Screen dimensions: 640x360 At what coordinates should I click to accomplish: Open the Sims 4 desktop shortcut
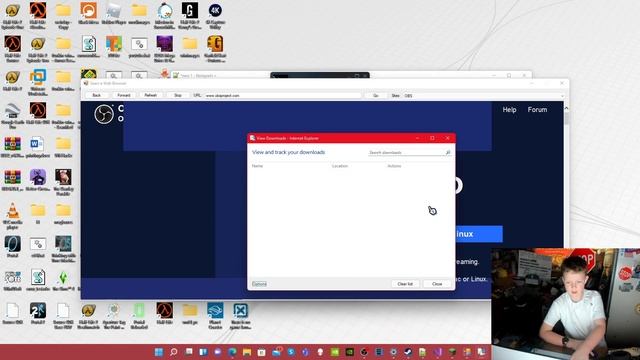coord(63,280)
